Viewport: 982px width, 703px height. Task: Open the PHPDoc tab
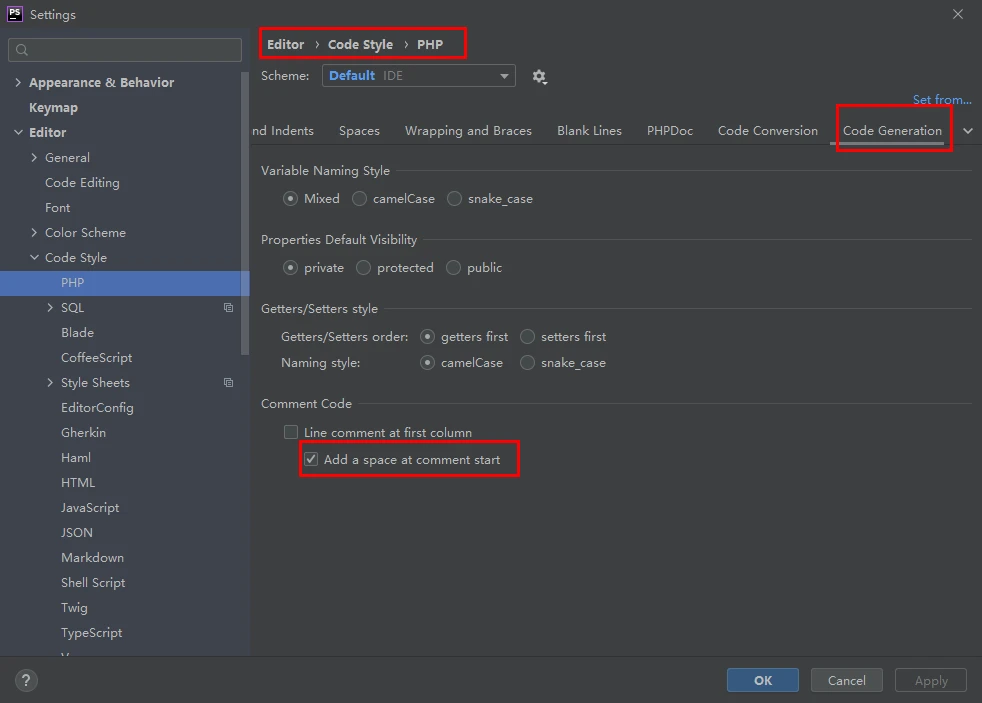[669, 131]
